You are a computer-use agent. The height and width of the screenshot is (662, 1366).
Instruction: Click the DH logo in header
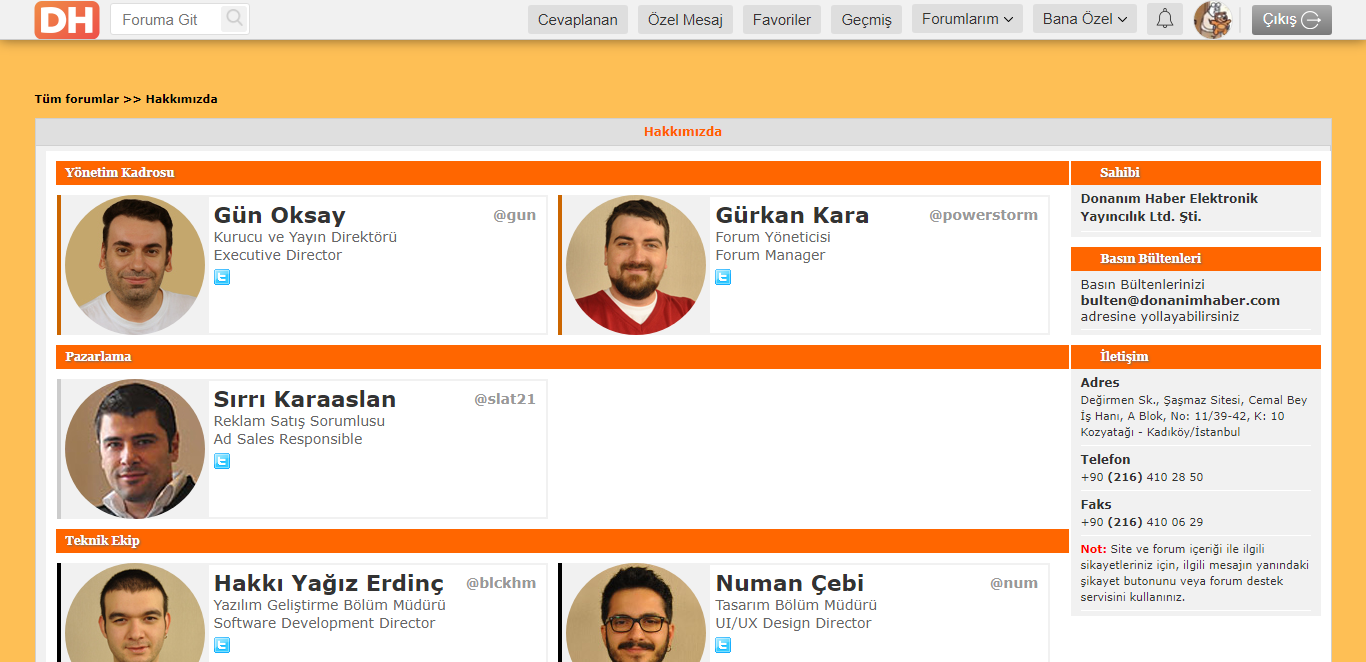(x=67, y=20)
